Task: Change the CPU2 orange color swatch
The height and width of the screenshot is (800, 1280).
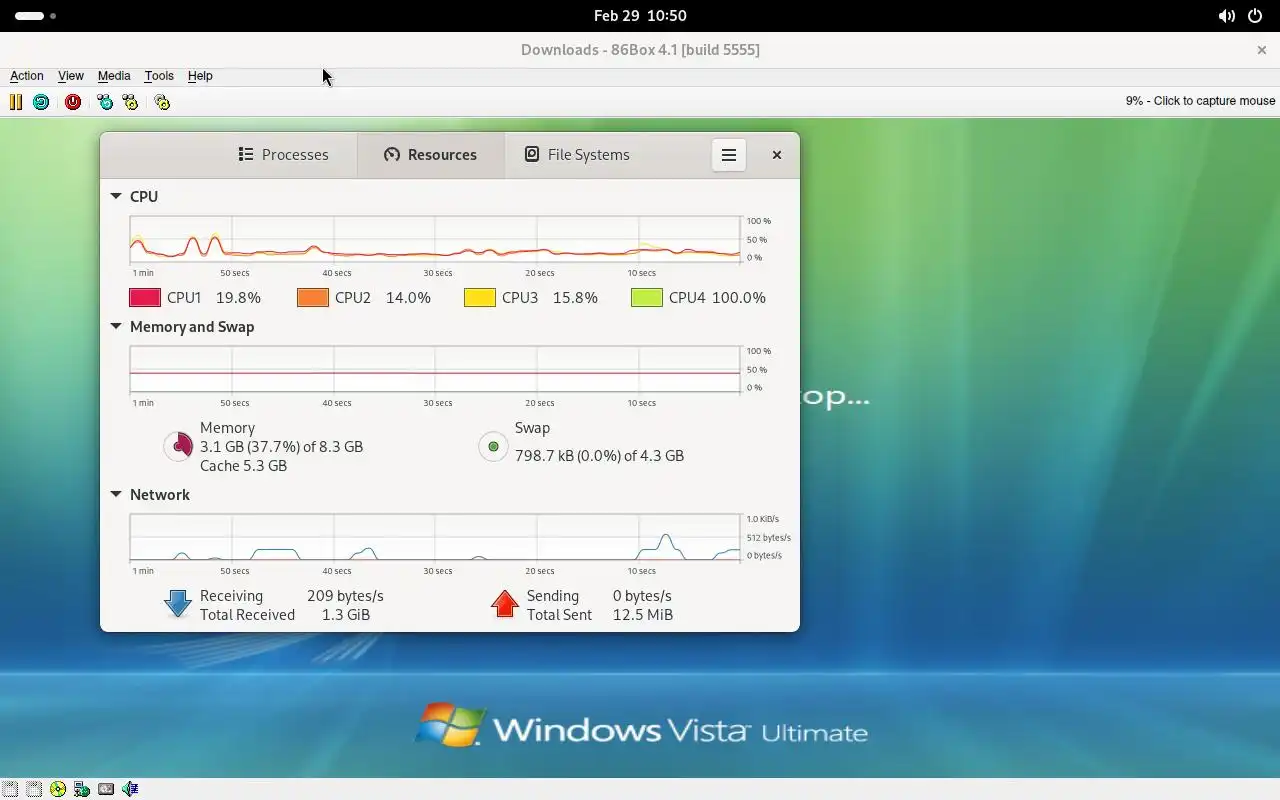Action: point(313,297)
